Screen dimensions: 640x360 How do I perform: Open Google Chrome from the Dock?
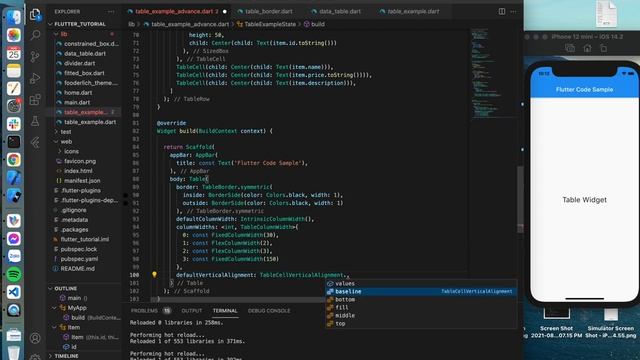tap(13, 160)
